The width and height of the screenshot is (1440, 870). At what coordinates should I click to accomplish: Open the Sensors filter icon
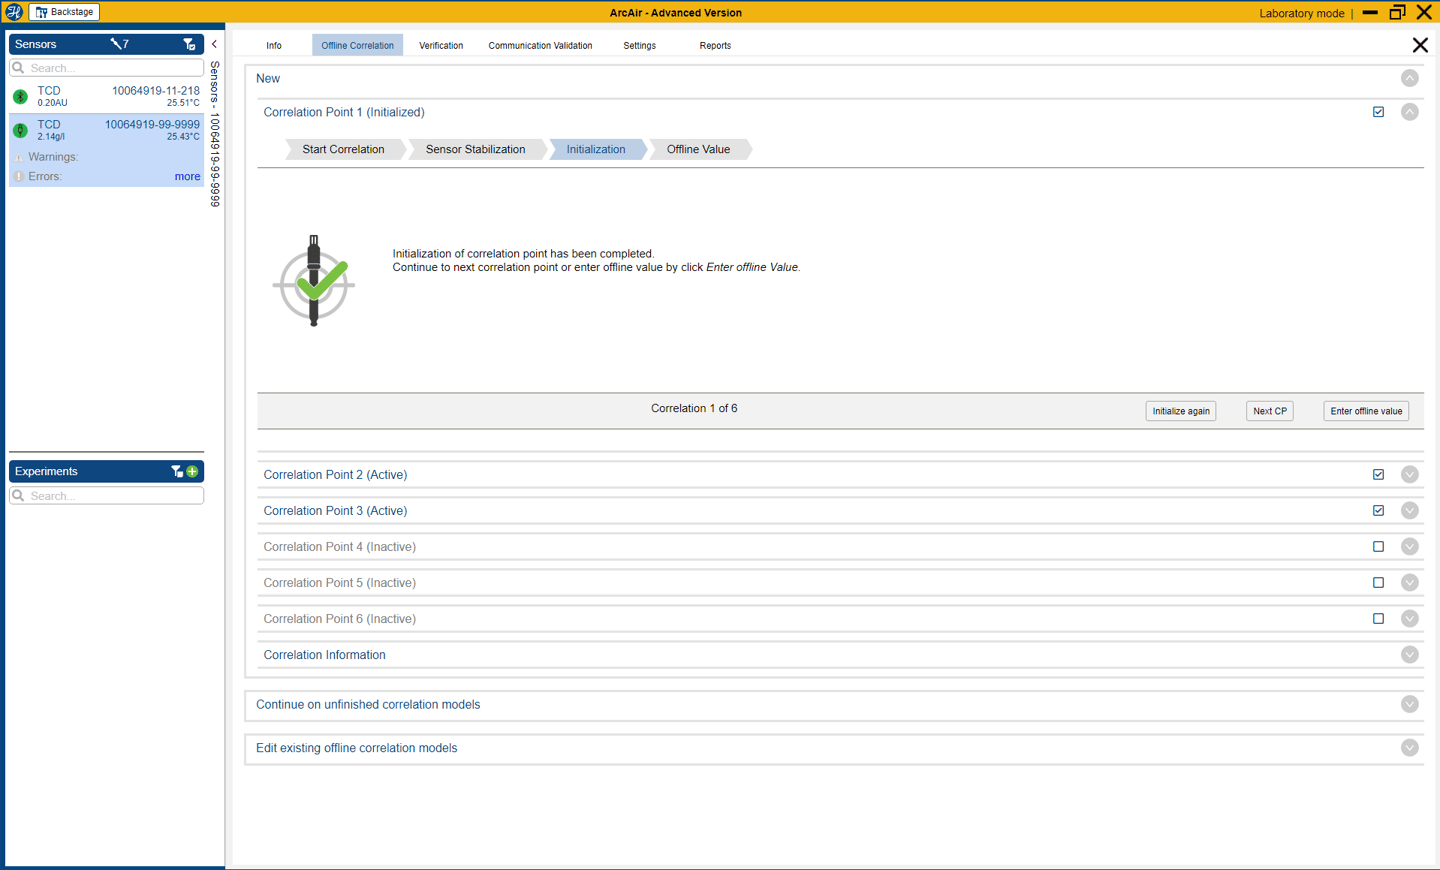click(x=189, y=44)
